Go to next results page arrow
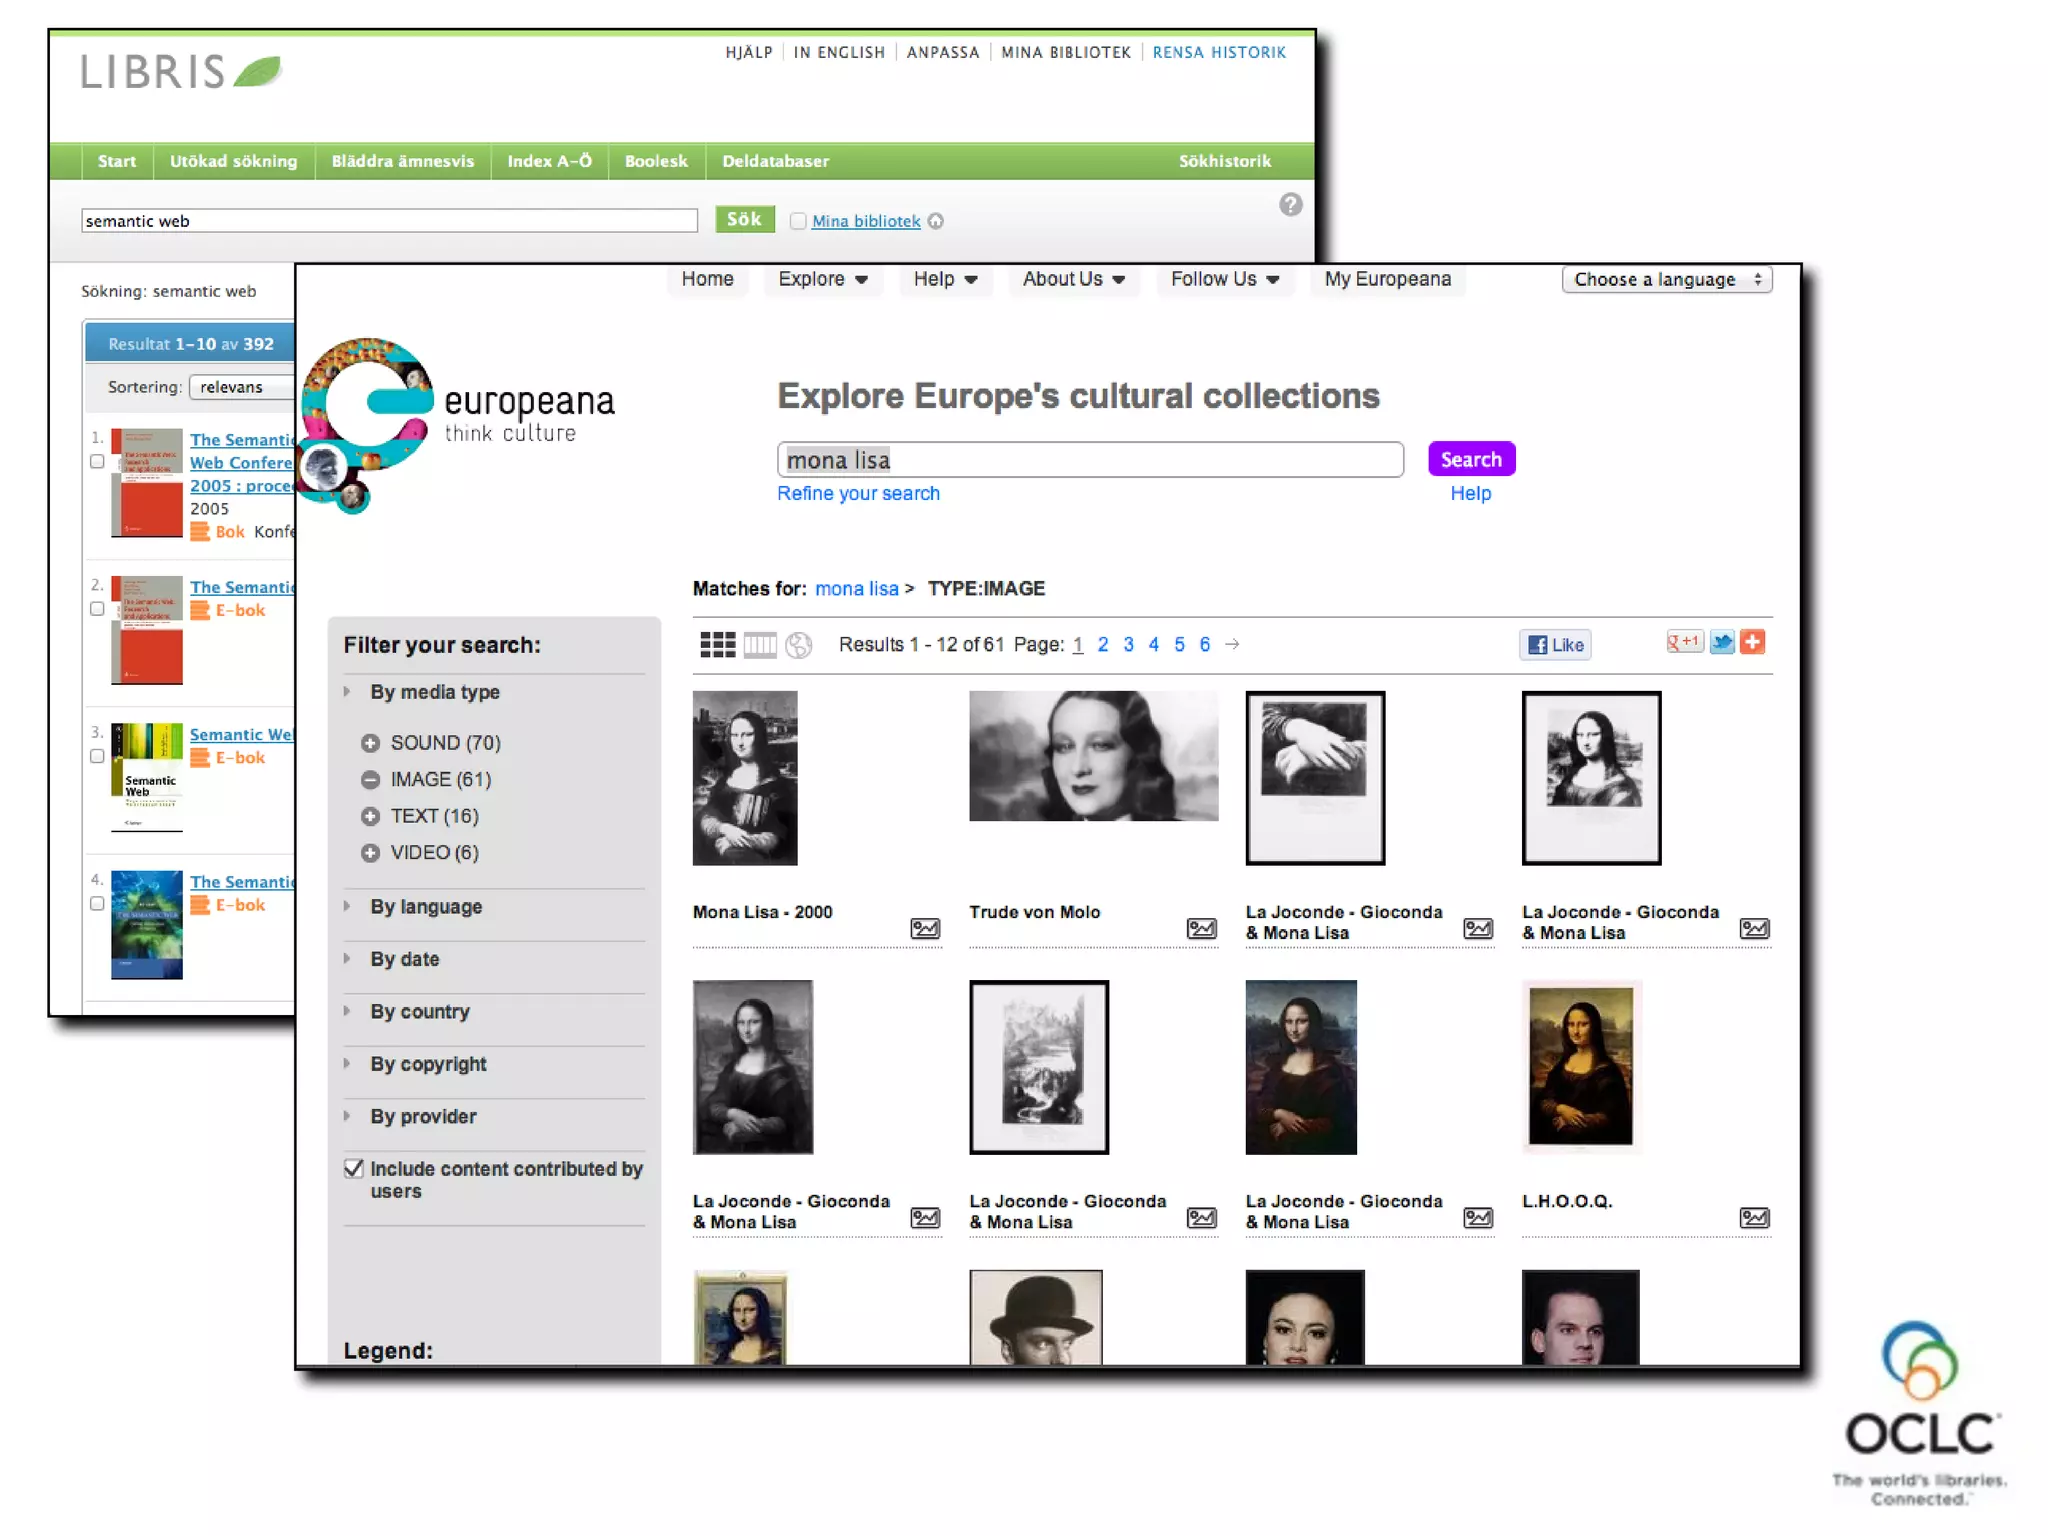Viewport: 2048px width, 1536px height. pos(1232,644)
